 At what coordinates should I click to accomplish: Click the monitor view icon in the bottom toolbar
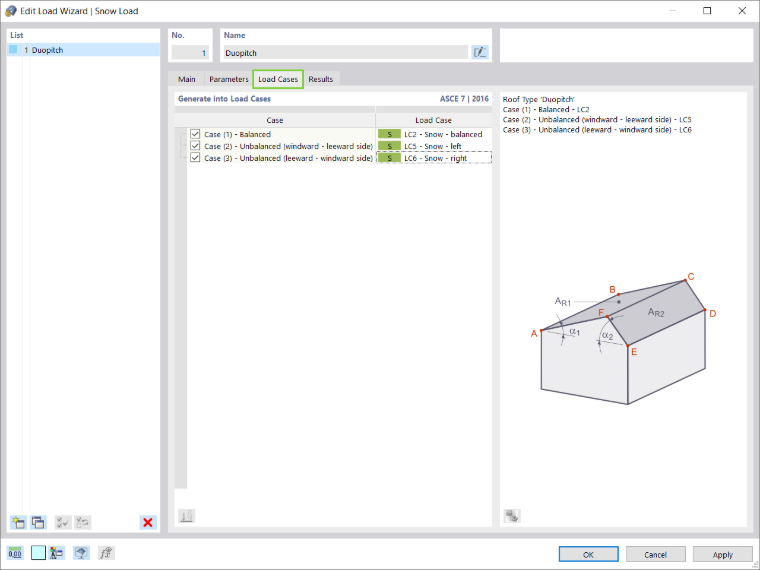(x=81, y=553)
